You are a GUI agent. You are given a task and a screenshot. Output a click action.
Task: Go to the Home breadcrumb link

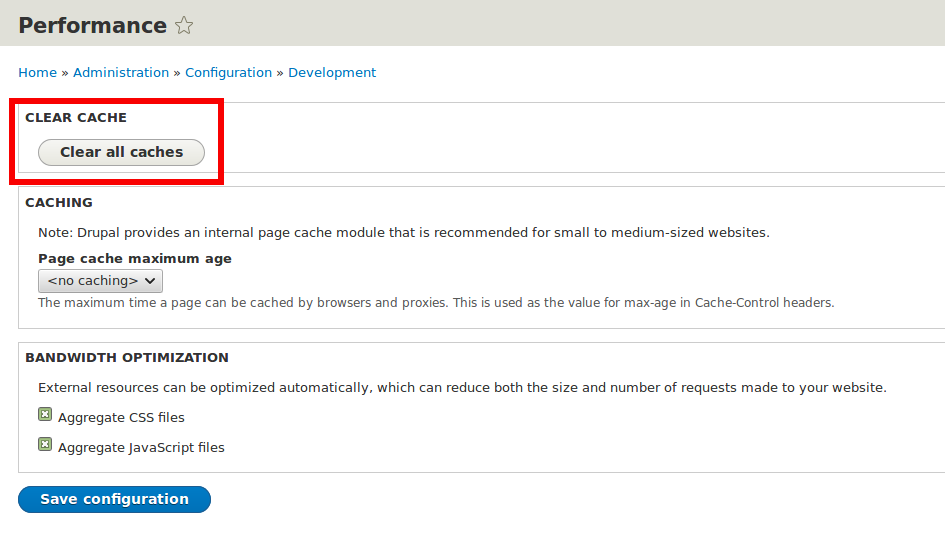point(37,72)
